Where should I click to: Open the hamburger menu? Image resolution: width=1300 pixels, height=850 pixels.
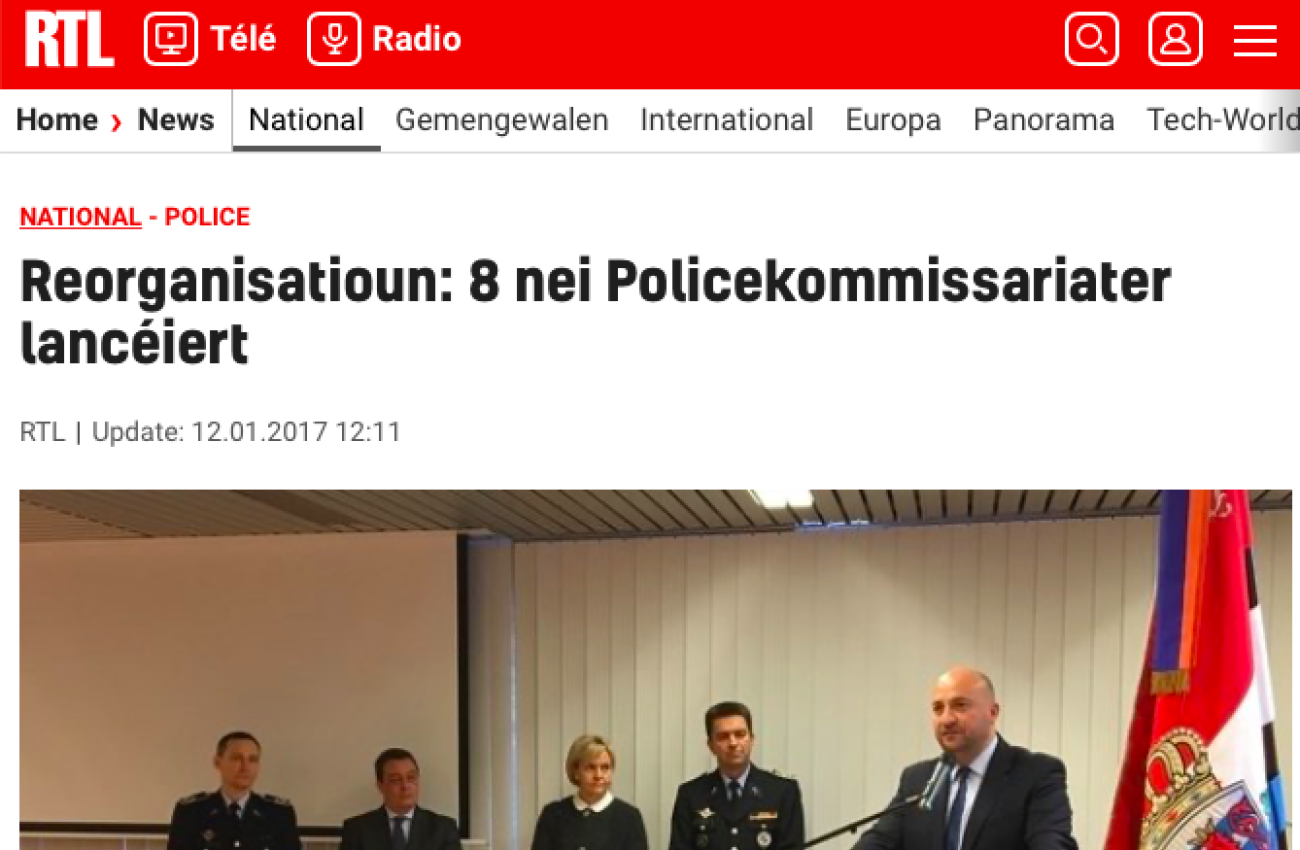click(x=1255, y=40)
